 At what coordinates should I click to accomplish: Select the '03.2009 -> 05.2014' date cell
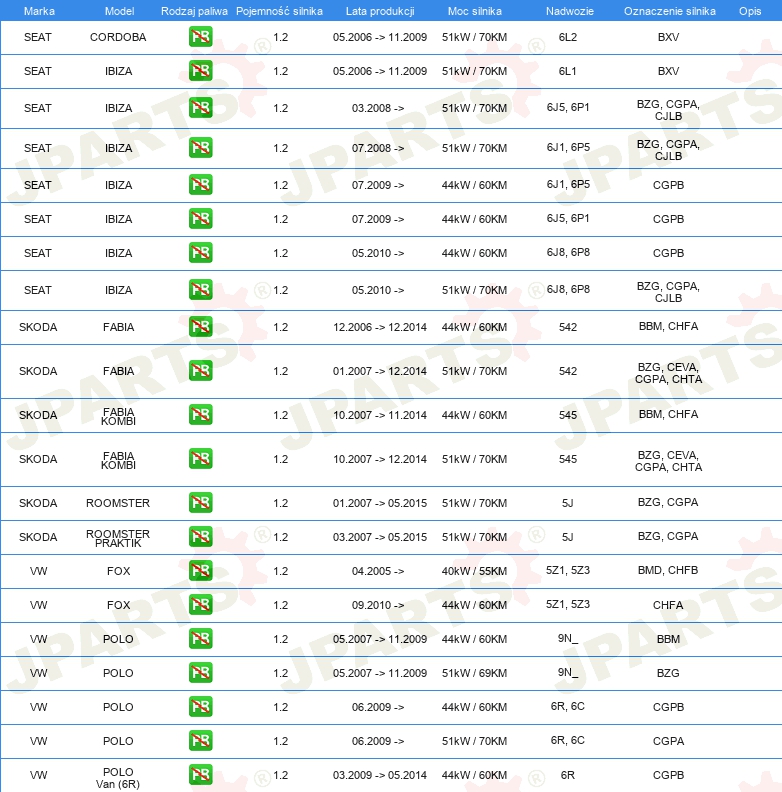pos(380,775)
